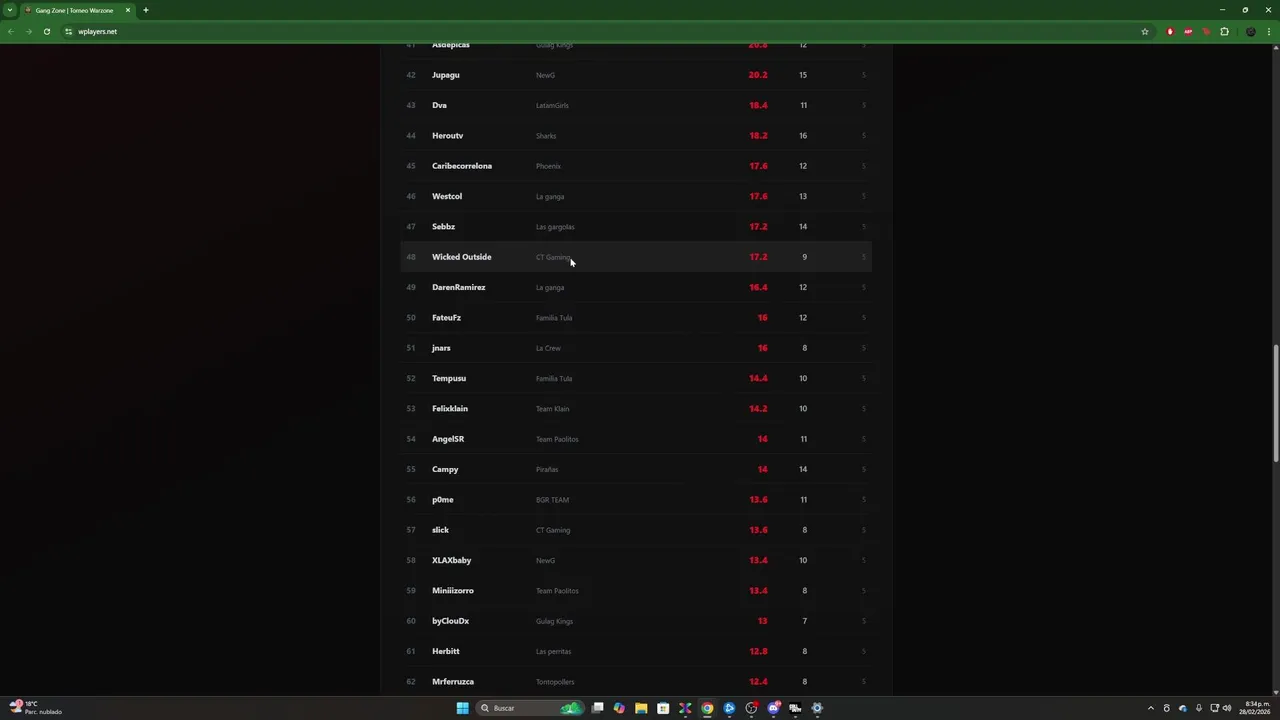Image resolution: width=1280 pixels, height=720 pixels.
Task: Open File Explorer from the taskbar
Action: 641,708
